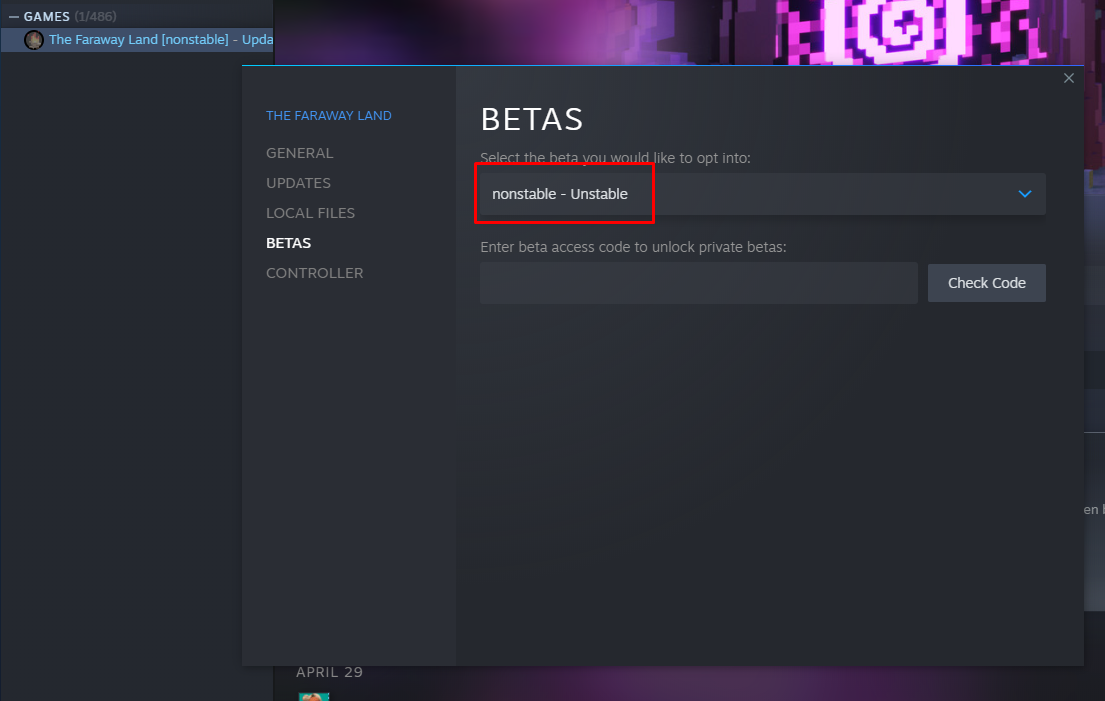The width and height of the screenshot is (1105, 701).
Task: Select the Betas section
Action: tap(288, 243)
